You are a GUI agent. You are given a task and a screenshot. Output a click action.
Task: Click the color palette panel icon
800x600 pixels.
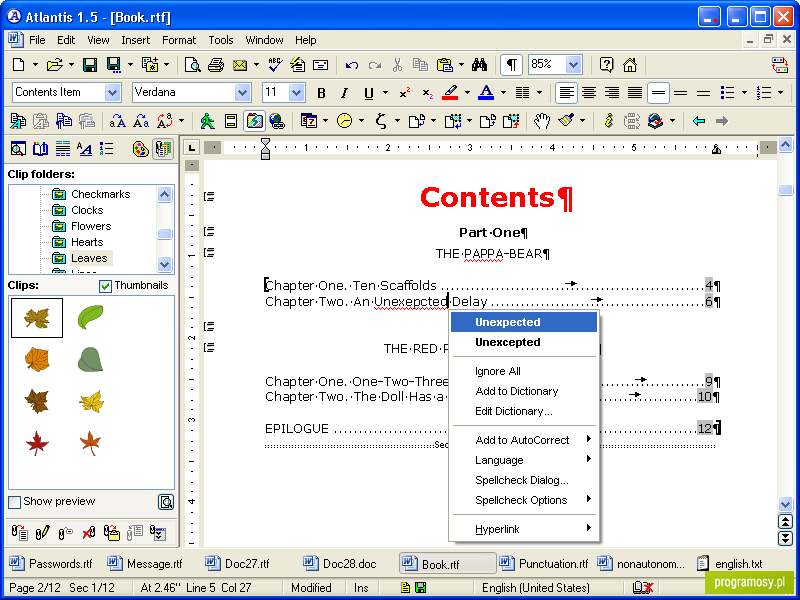point(140,149)
